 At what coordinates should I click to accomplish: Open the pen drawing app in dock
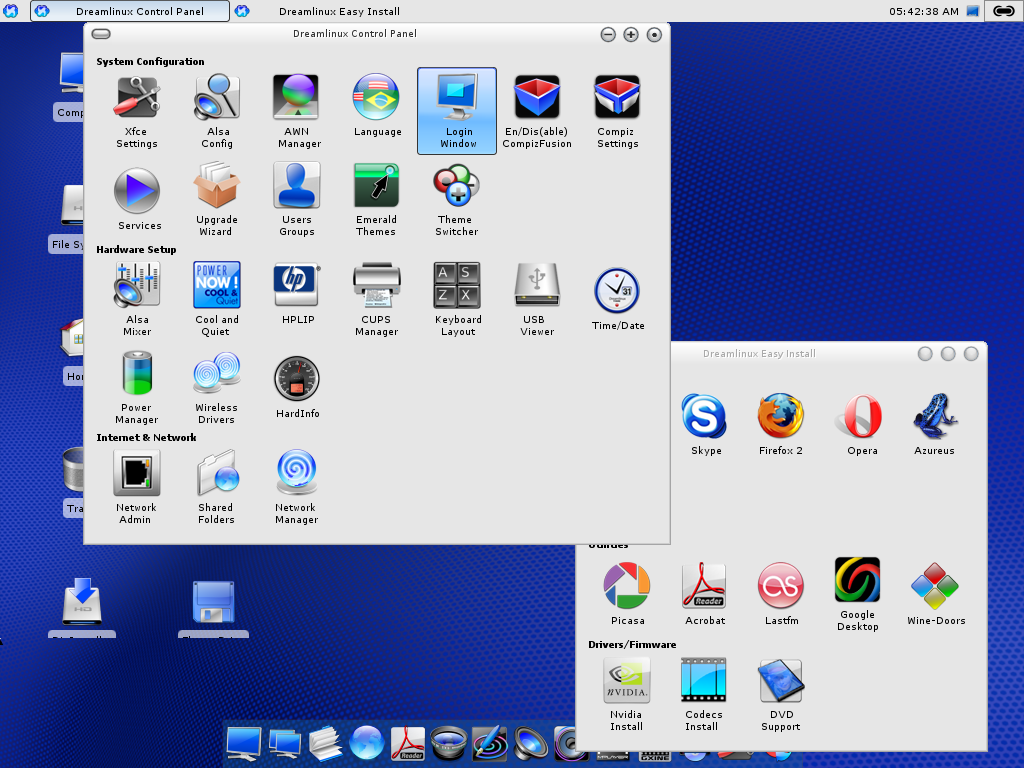pos(490,743)
